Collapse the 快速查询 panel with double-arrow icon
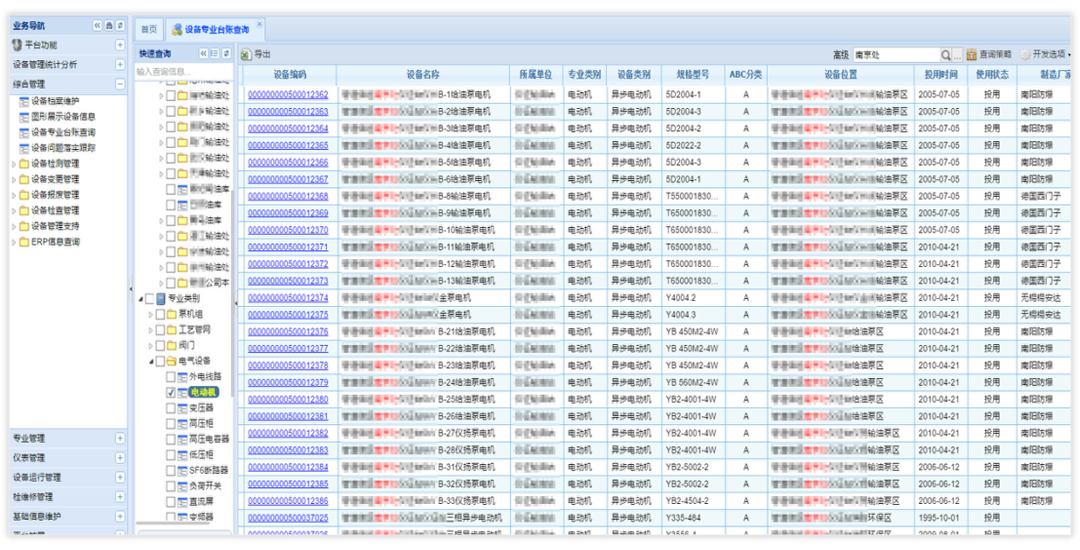Image resolution: width=1080 pixels, height=550 pixels. tap(203, 54)
